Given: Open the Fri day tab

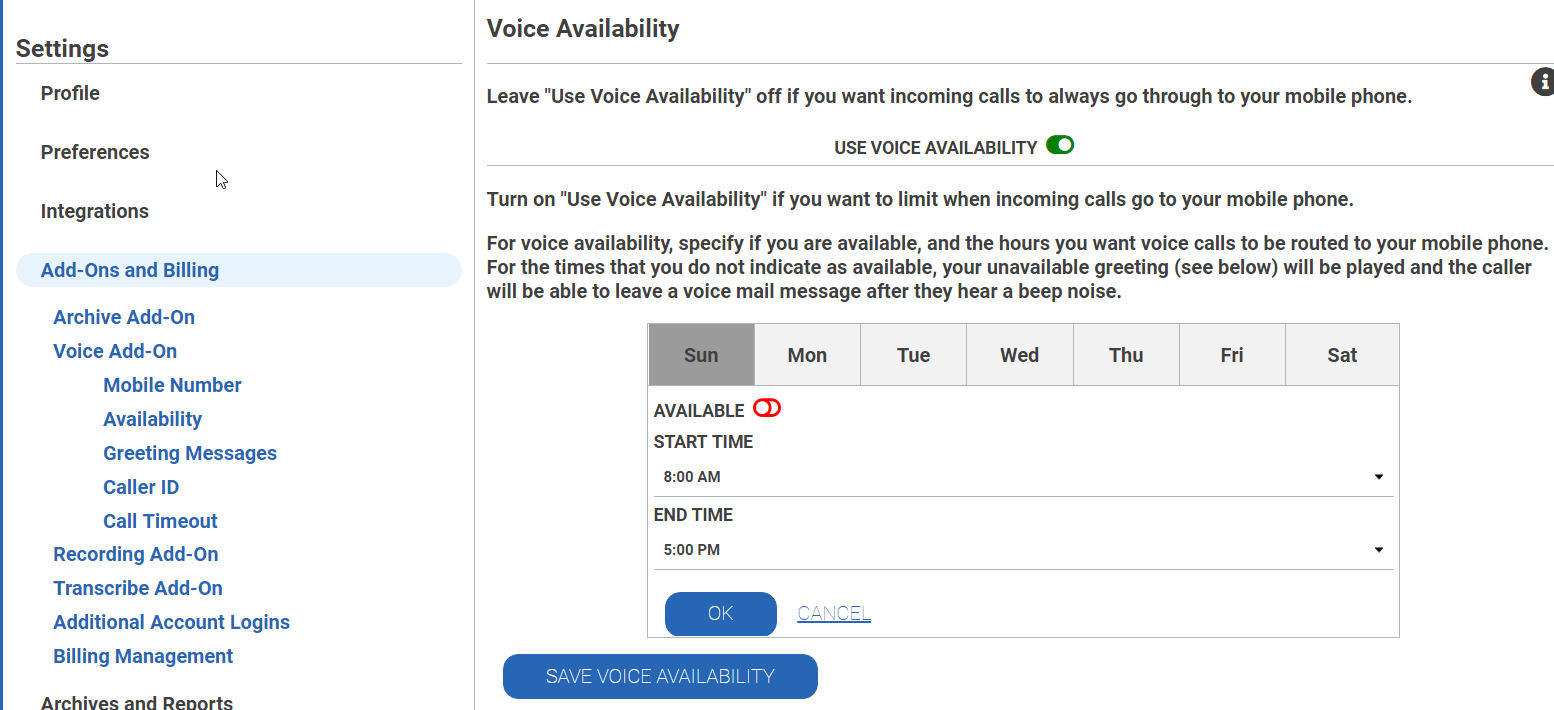Looking at the screenshot, I should tap(1232, 355).
